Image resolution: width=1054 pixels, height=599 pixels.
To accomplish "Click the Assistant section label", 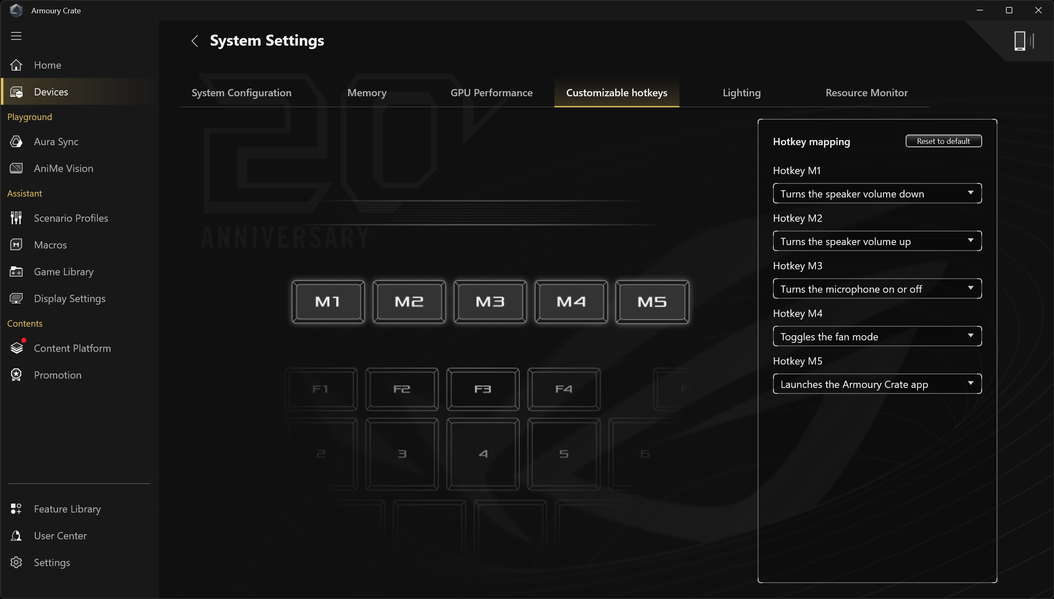I will (x=25, y=194).
